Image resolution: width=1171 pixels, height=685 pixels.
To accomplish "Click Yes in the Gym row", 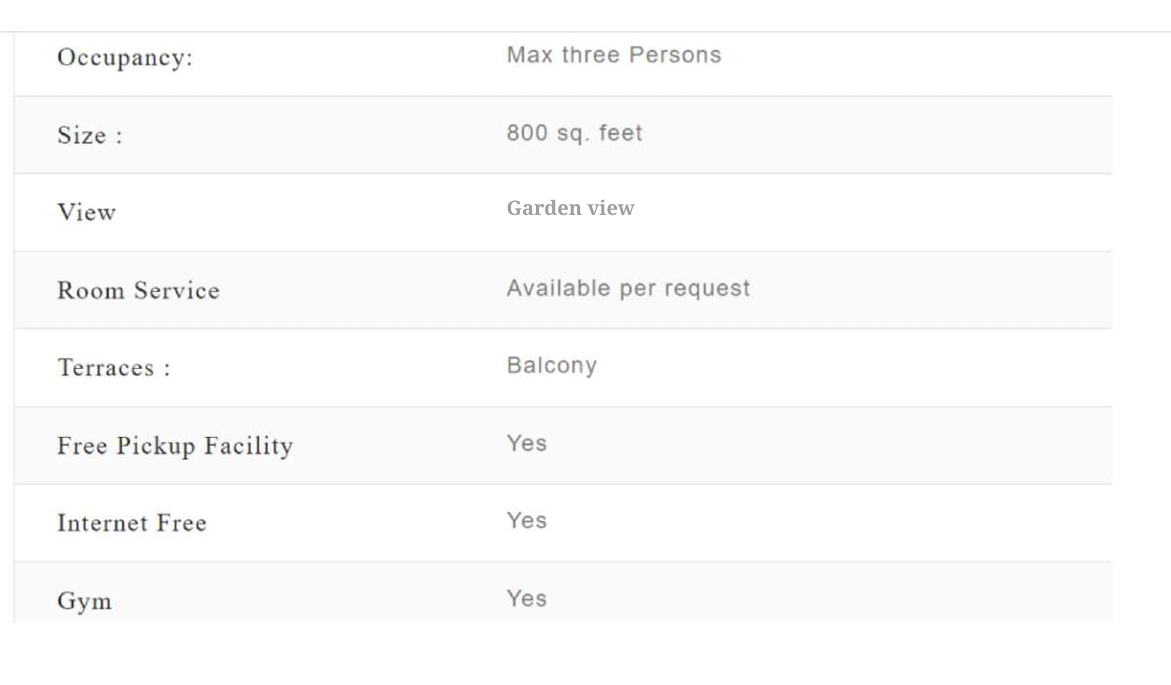I will [x=526, y=598].
